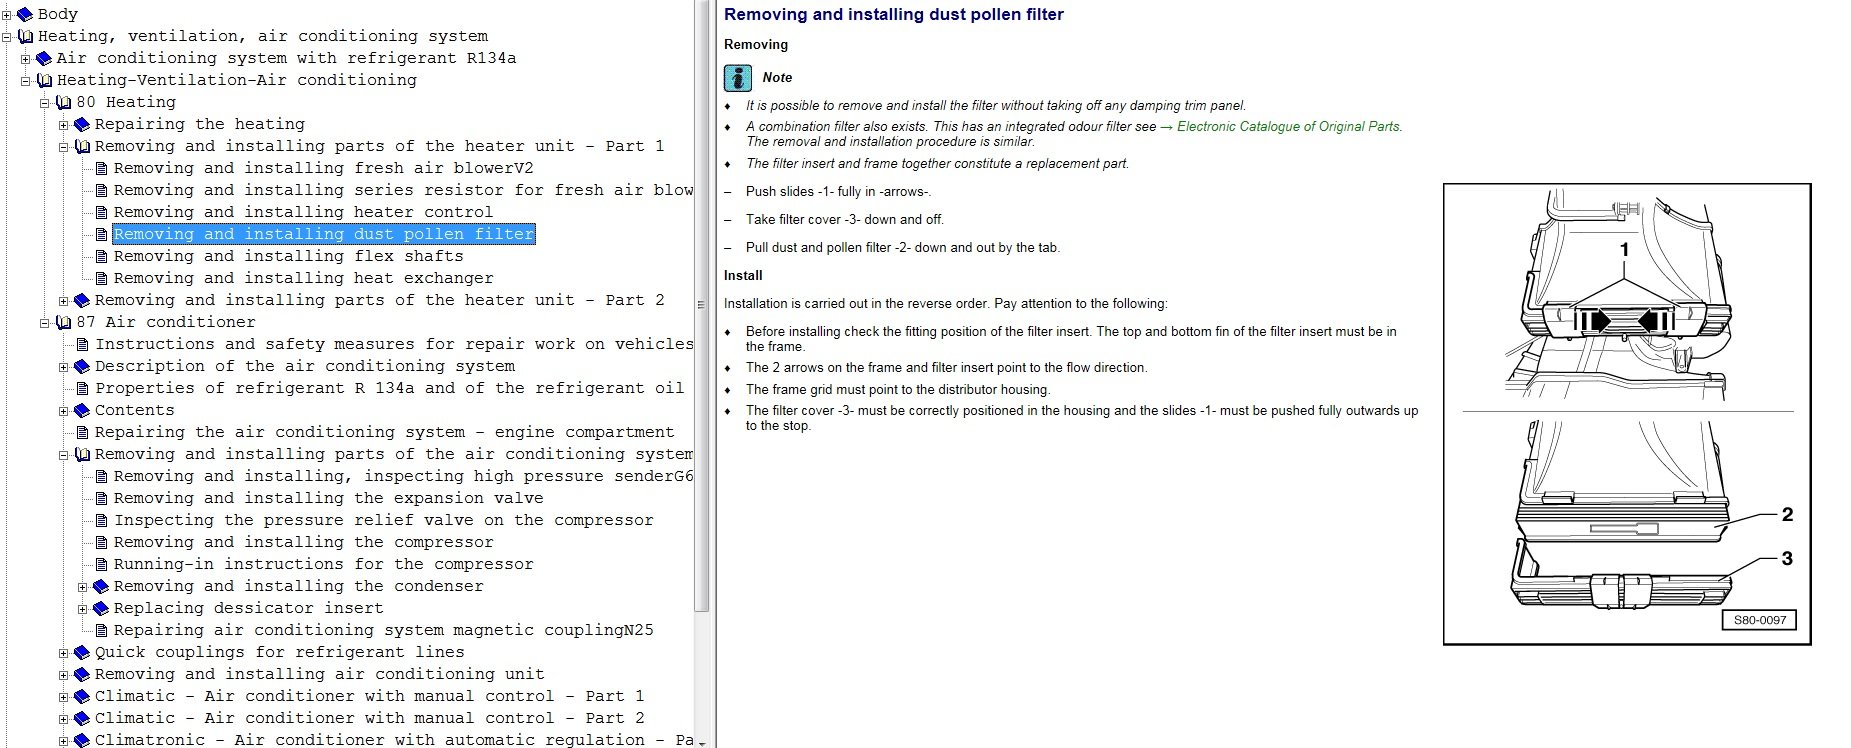Open Removing and installing fresh air blowerV2

324,169
